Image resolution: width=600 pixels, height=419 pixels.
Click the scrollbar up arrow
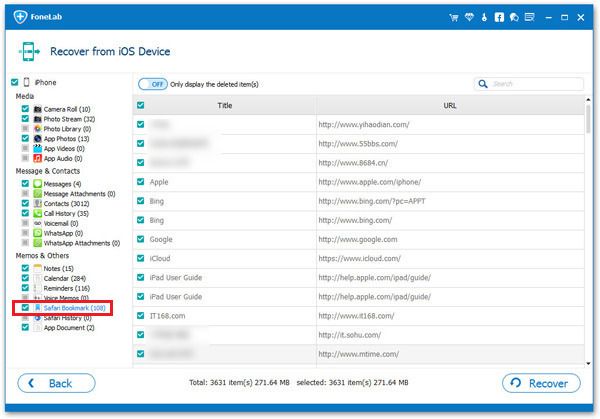pos(588,100)
